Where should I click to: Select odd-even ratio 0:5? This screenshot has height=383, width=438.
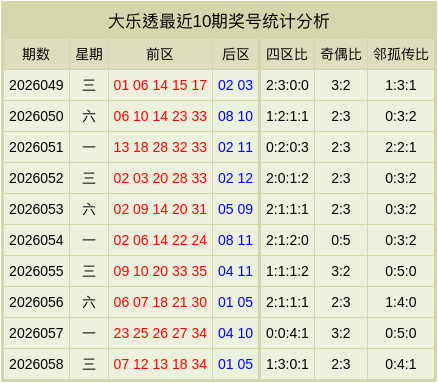coord(341,240)
